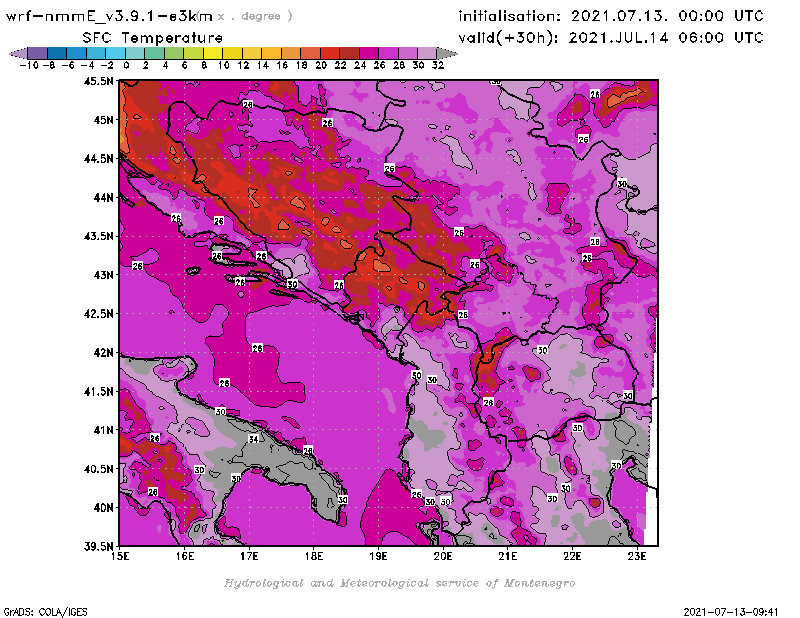Click the latitude axis label '40.5N'
The image size is (800, 618).
pos(98,469)
